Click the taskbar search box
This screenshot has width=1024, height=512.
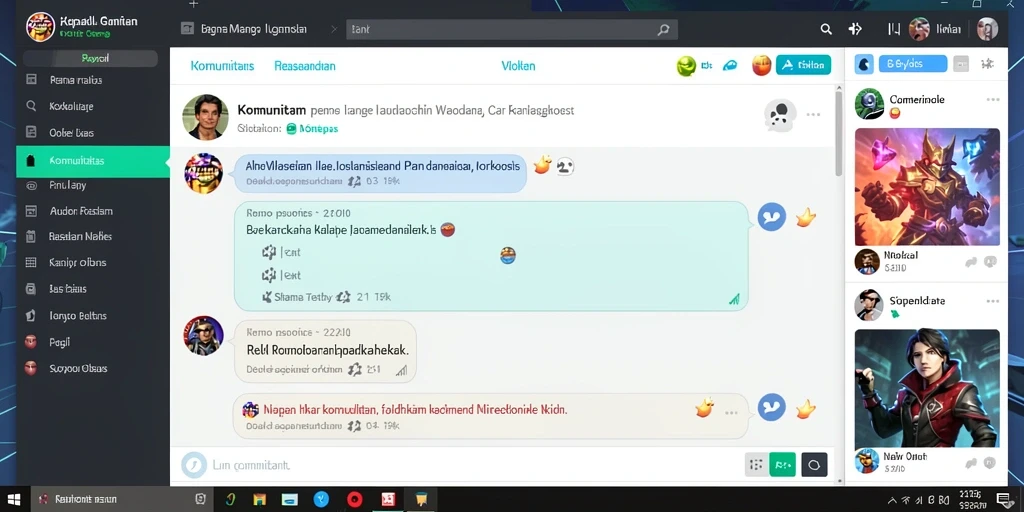point(121,500)
